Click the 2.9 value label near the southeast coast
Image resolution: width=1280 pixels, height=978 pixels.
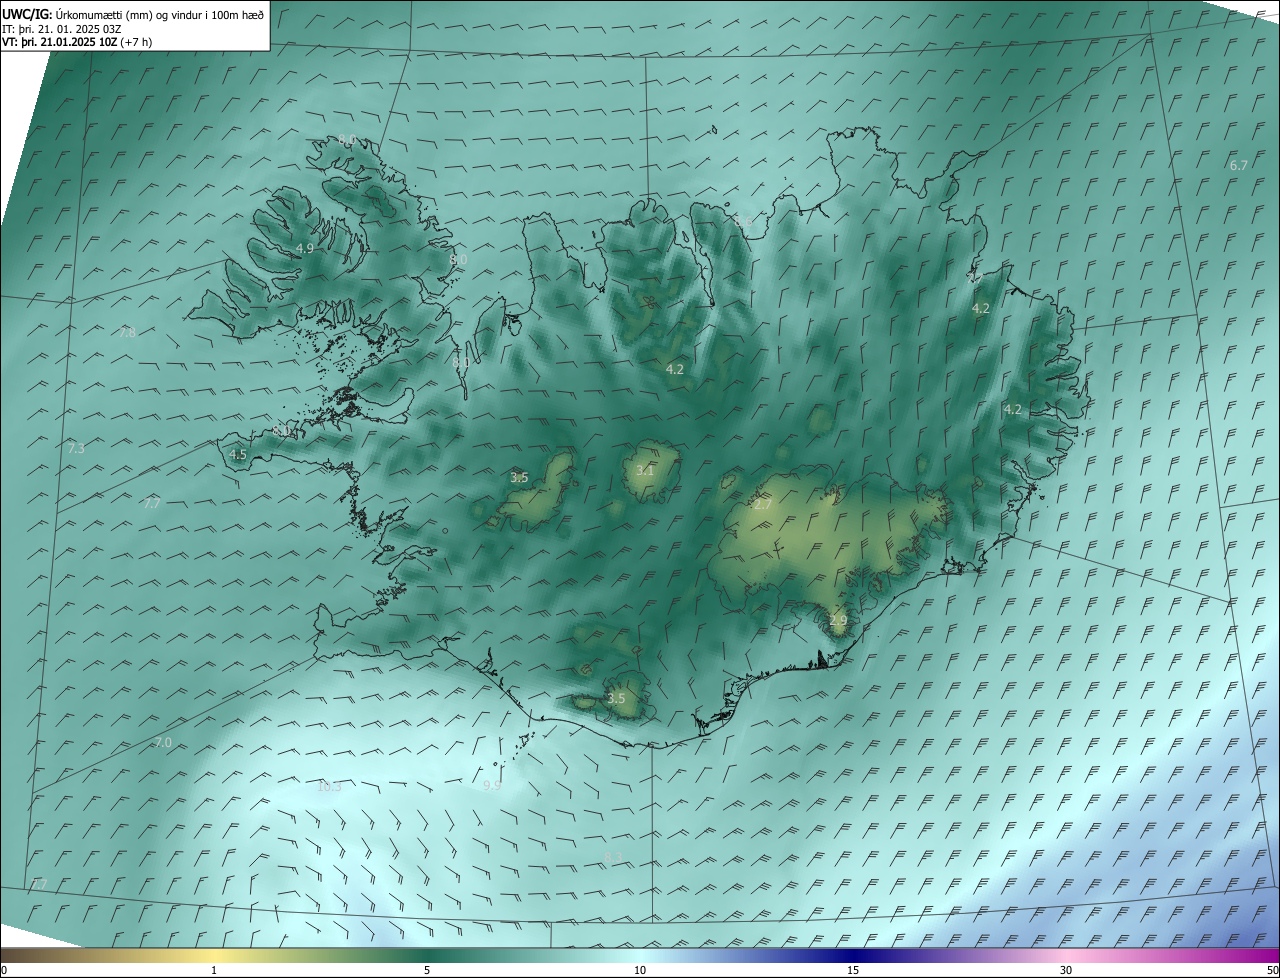coord(838,621)
